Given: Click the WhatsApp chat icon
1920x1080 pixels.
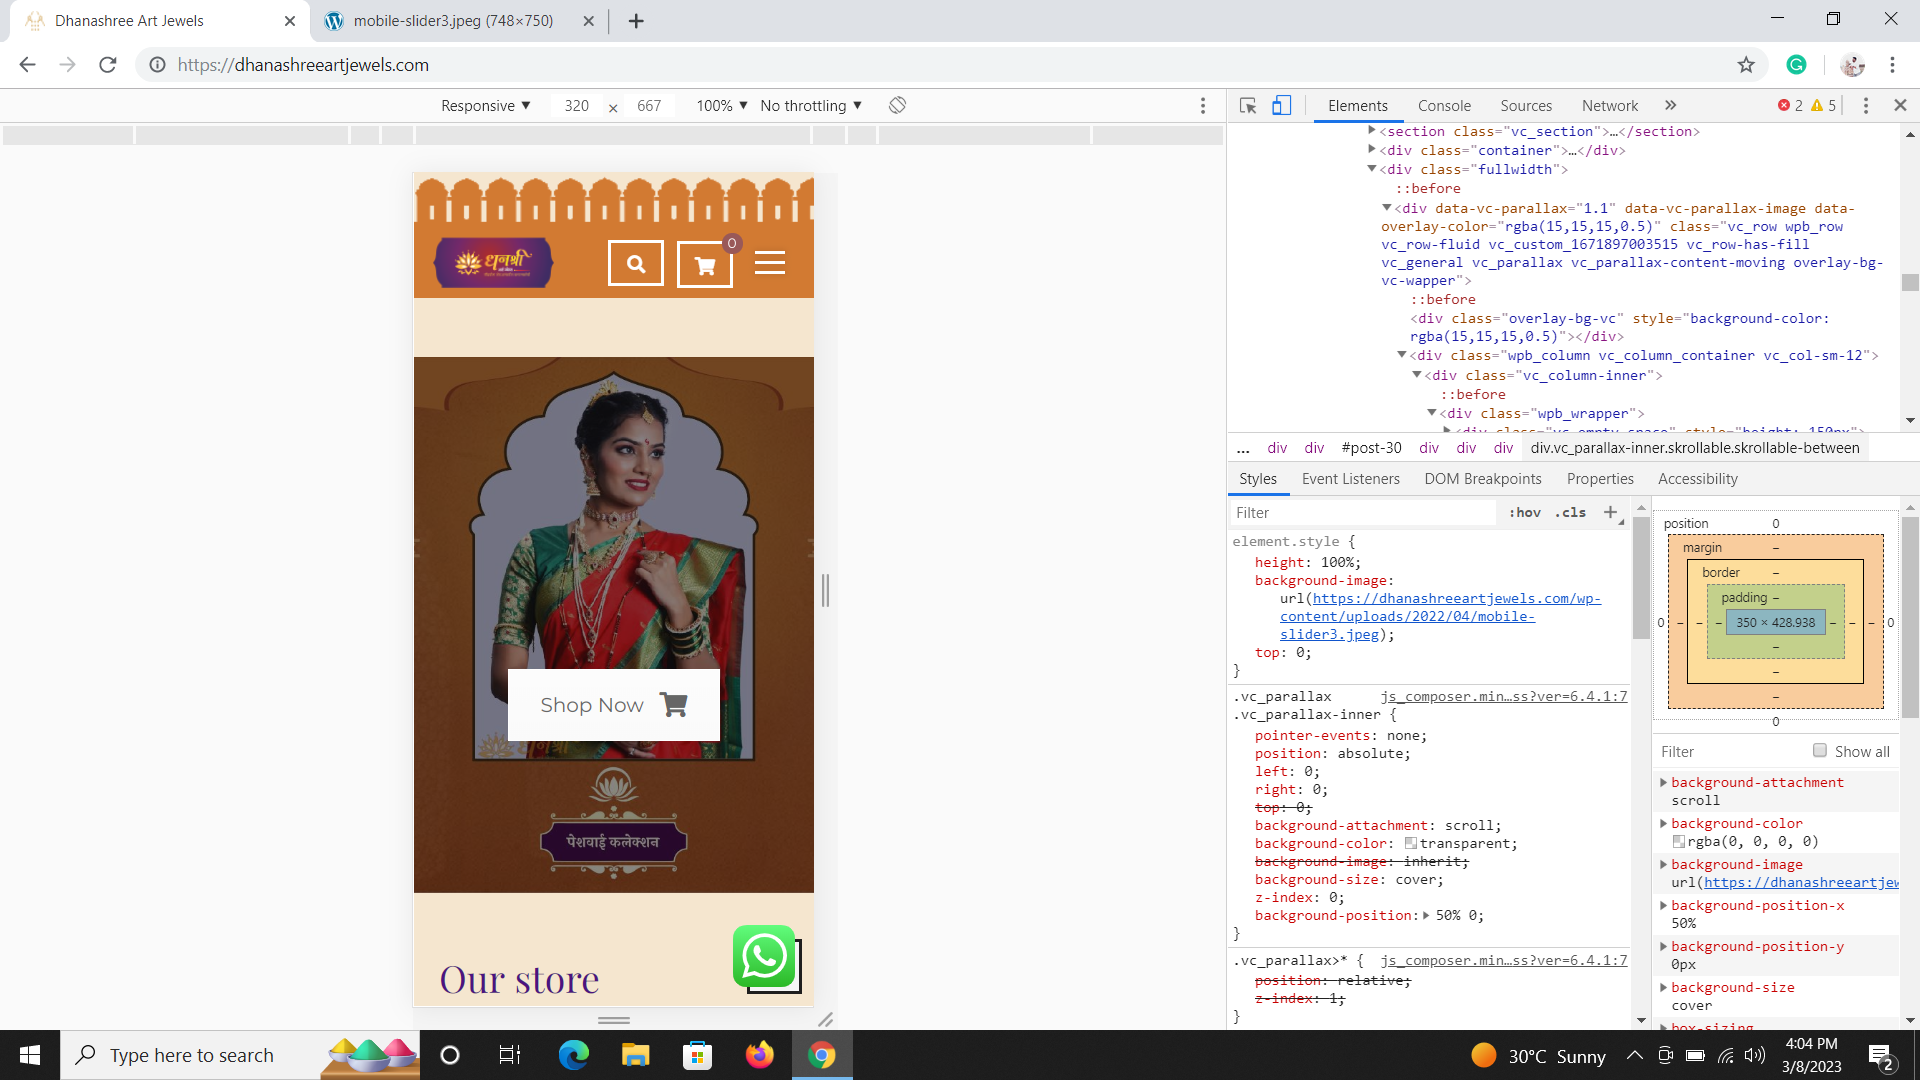Looking at the screenshot, I should point(764,957).
